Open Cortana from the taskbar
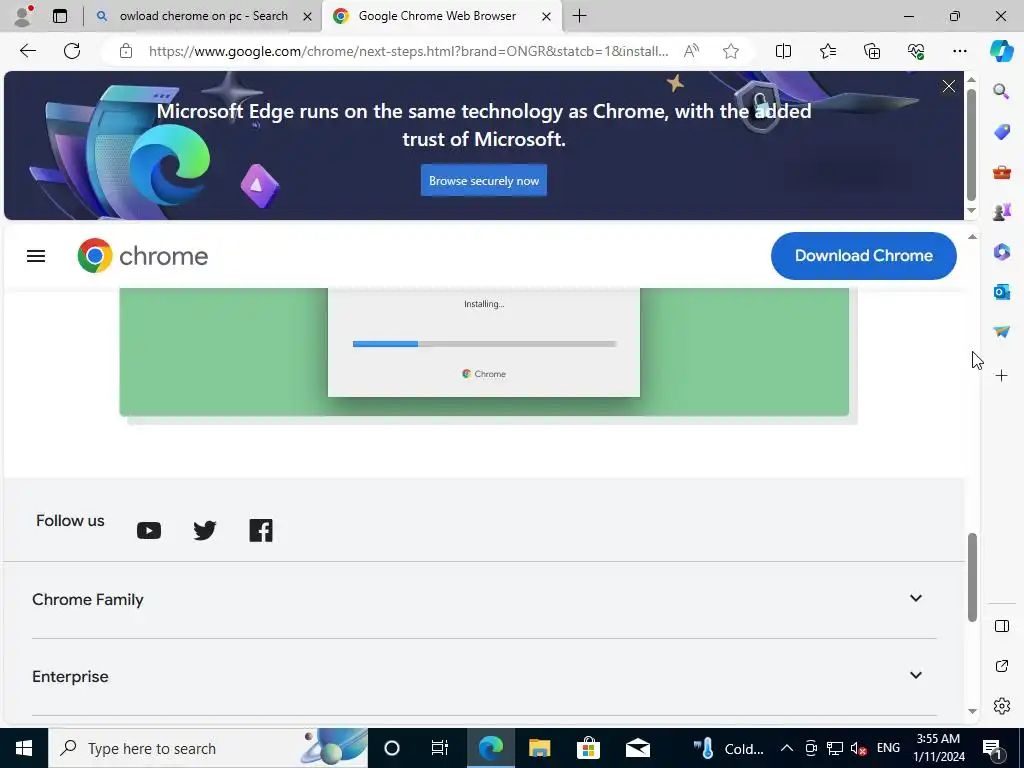The width and height of the screenshot is (1024, 768). pyautogui.click(x=392, y=748)
